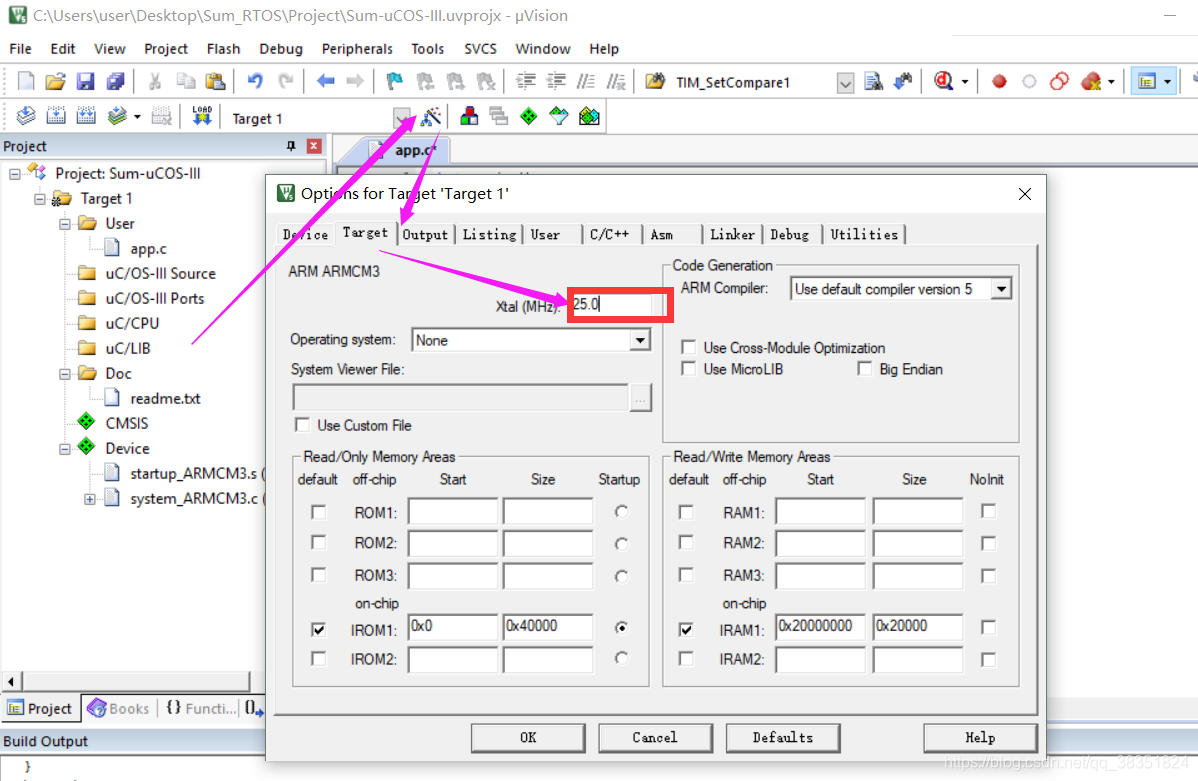Paste clipboard with the Paste toolbar icon

click(215, 81)
